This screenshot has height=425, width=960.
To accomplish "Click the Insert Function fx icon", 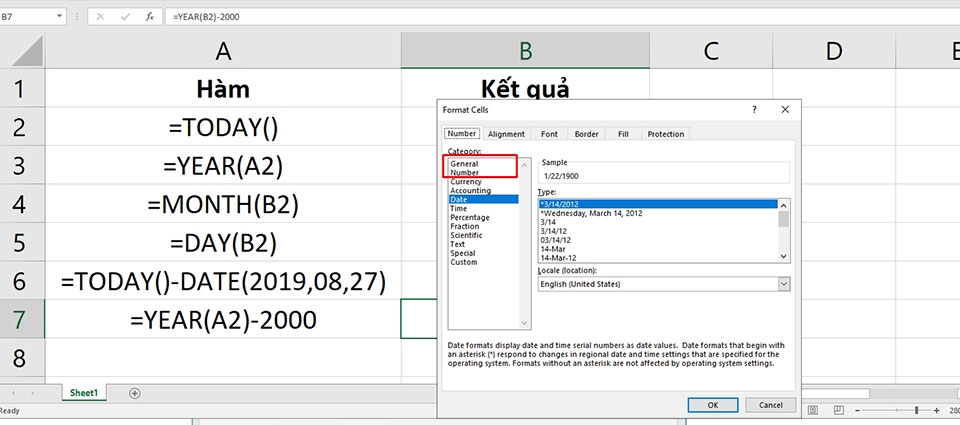I will [x=150, y=17].
